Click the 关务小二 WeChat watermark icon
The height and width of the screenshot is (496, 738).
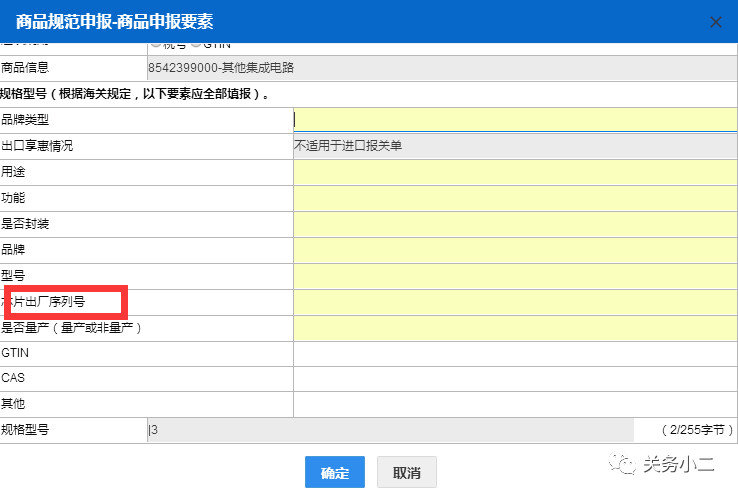click(x=624, y=463)
